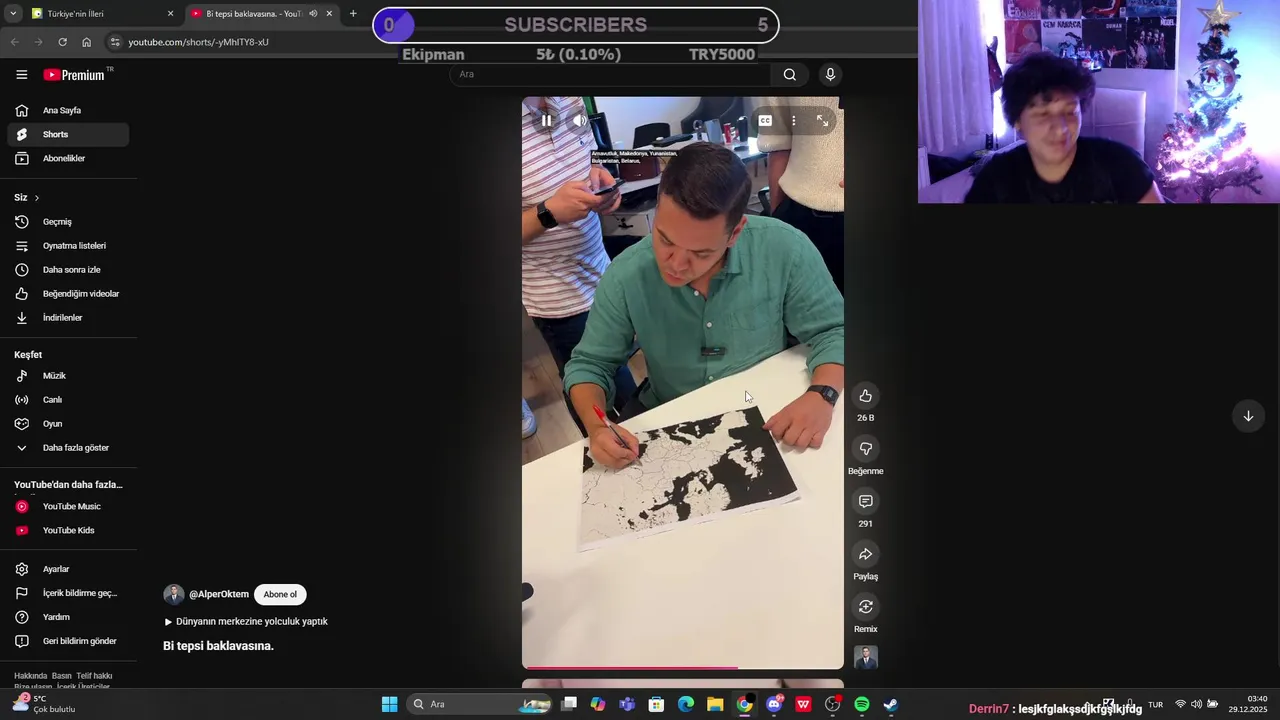Toggle closed captions CC button
The width and height of the screenshot is (1280, 720).
click(765, 121)
